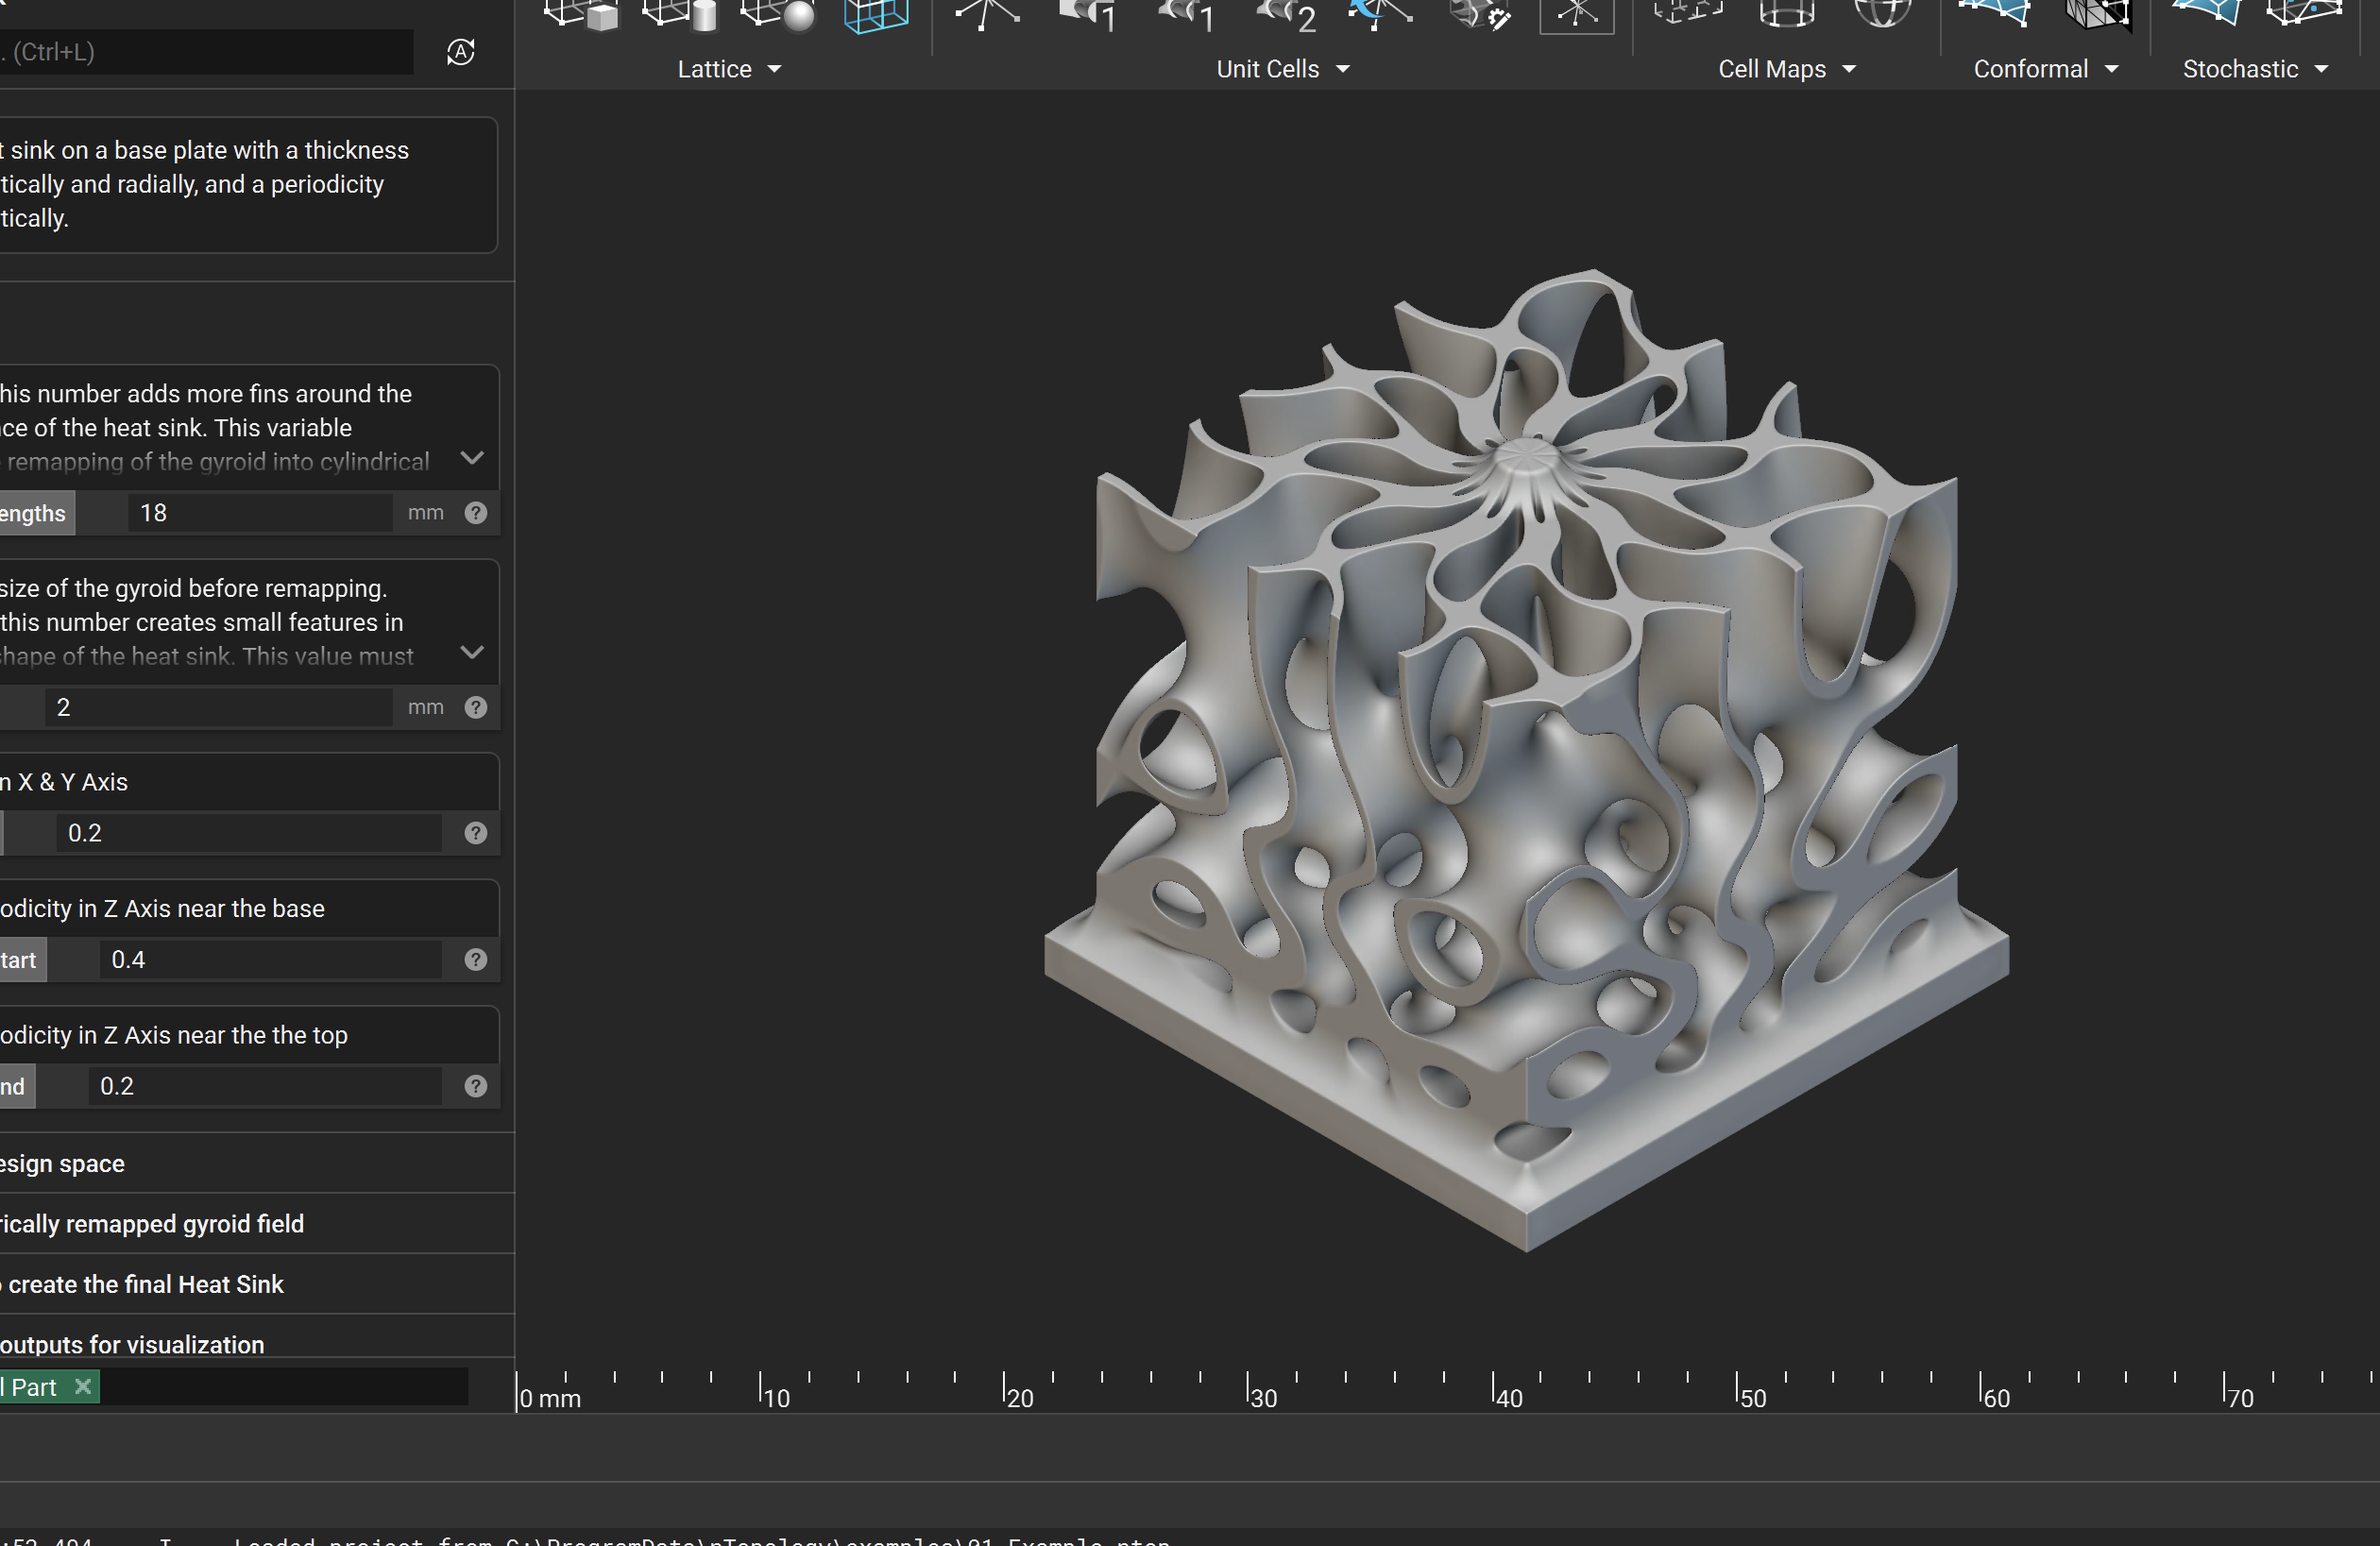This screenshot has width=2380, height=1546.
Task: Remove the Part tag with its X
Action: click(83, 1386)
